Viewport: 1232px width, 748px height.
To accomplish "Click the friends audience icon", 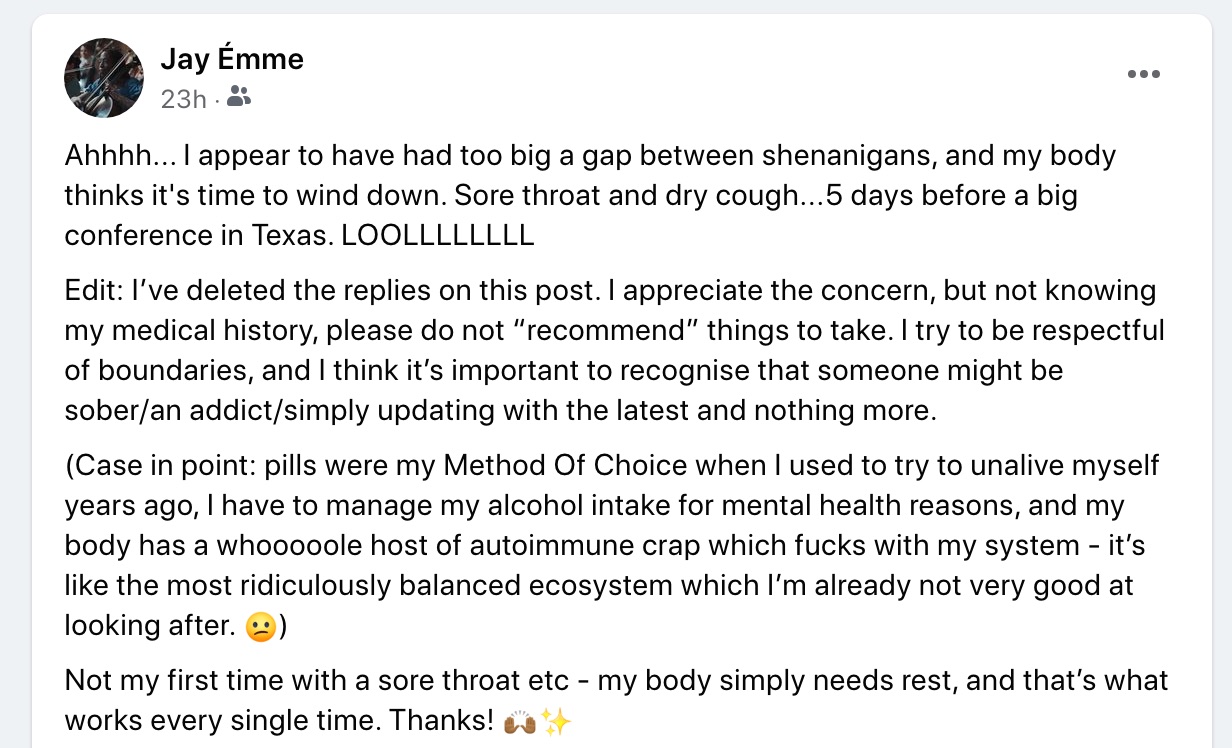I will 239,97.
